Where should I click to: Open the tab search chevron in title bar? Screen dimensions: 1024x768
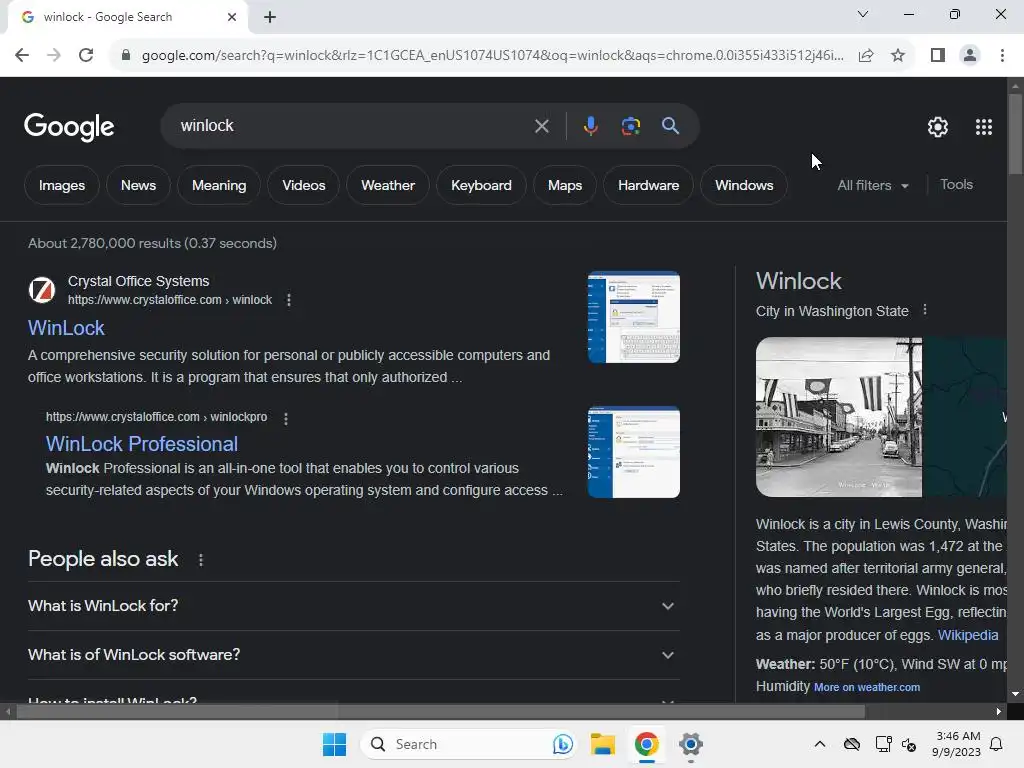863,14
